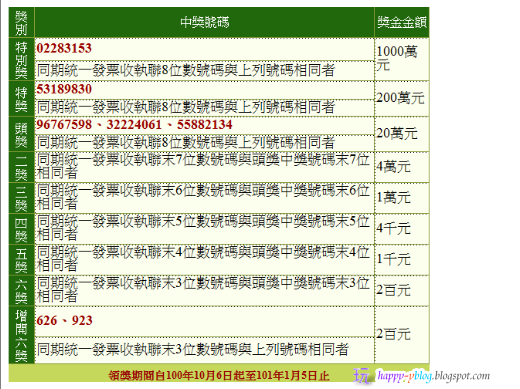Click the 8位數 description under 53189830

(x=186, y=107)
